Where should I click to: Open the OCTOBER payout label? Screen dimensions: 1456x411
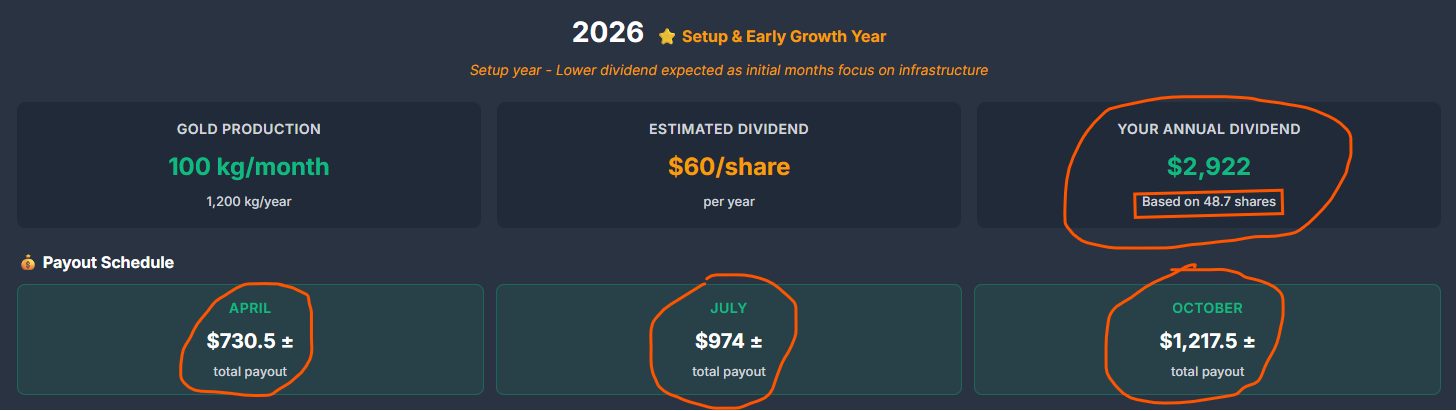click(x=1207, y=308)
